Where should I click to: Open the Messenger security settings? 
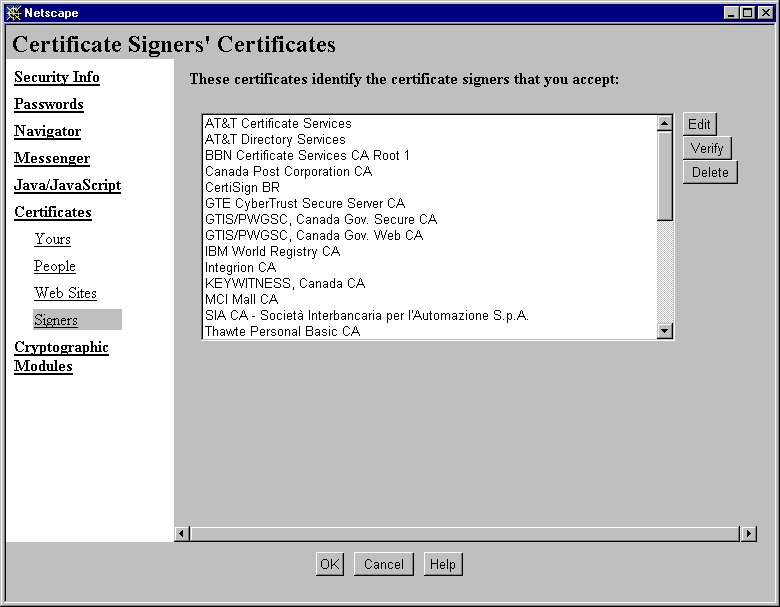pos(52,158)
